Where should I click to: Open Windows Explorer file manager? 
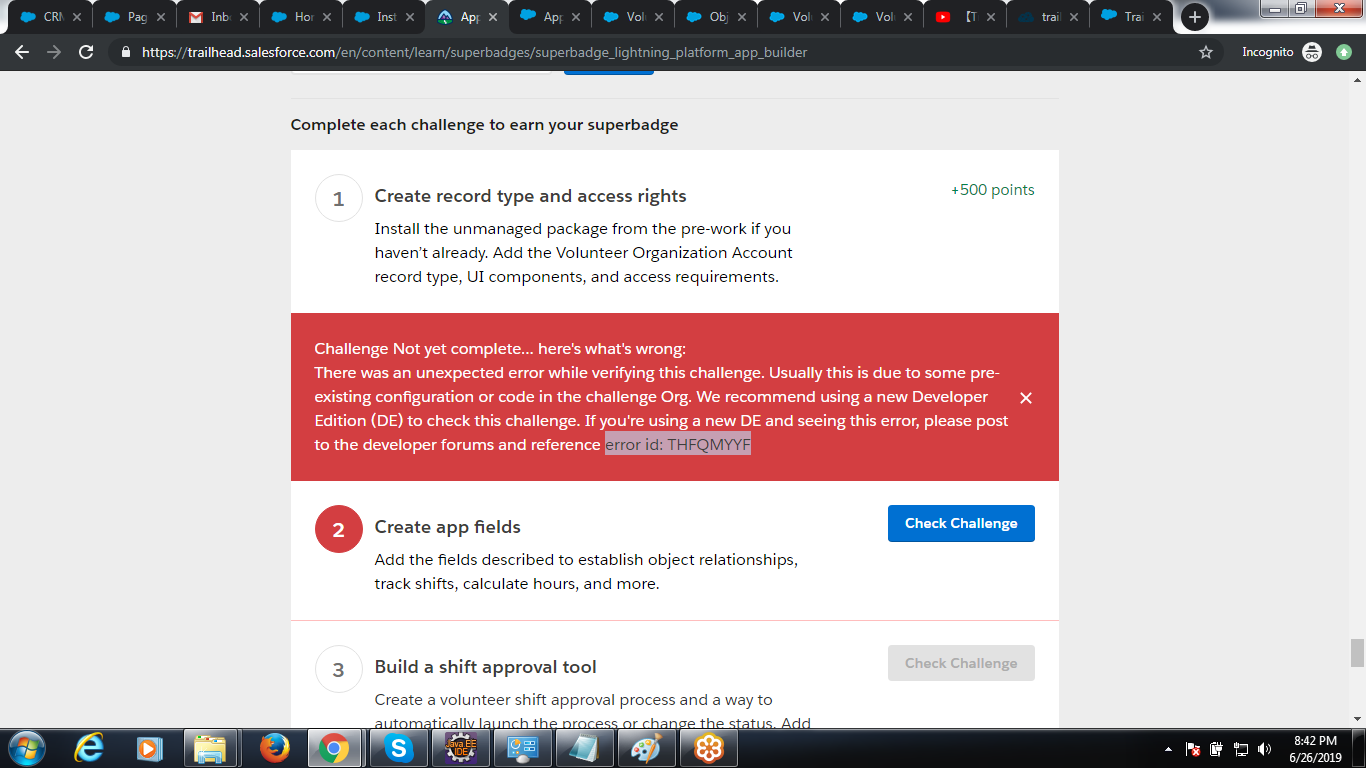[x=210, y=748]
